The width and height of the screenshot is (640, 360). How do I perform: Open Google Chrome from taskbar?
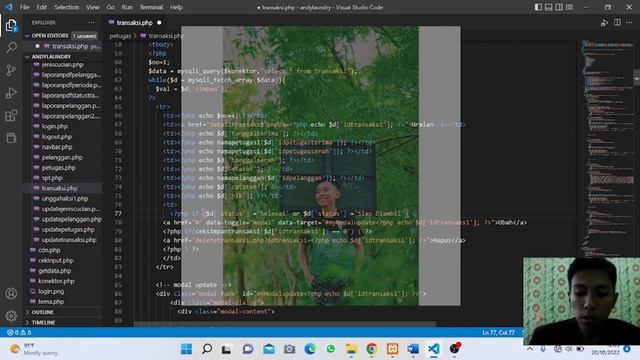pos(371,349)
